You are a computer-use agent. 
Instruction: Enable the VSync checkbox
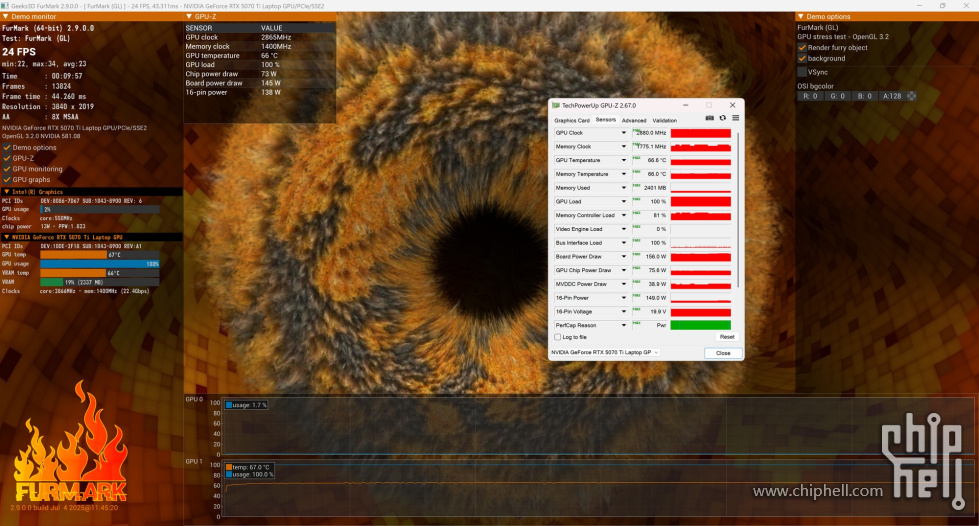[802, 72]
